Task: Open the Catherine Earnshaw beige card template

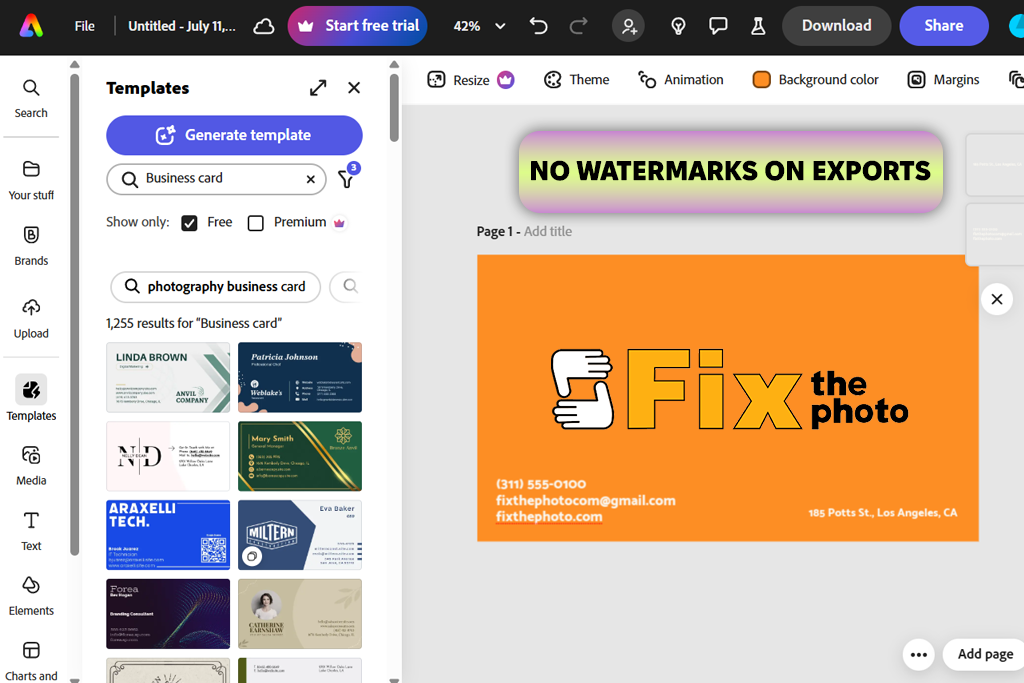Action: point(300,614)
